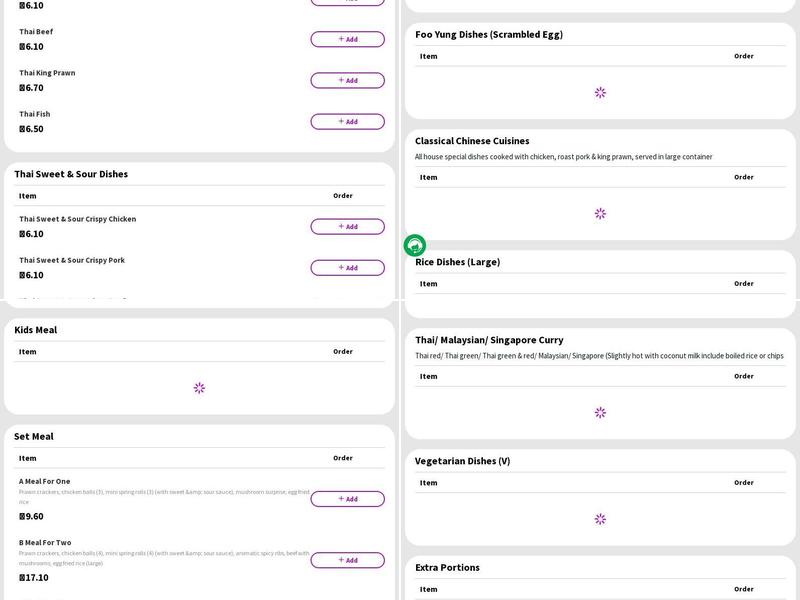Click the Foo Yung Dishes loading spinner
800x600 pixels.
point(600,93)
